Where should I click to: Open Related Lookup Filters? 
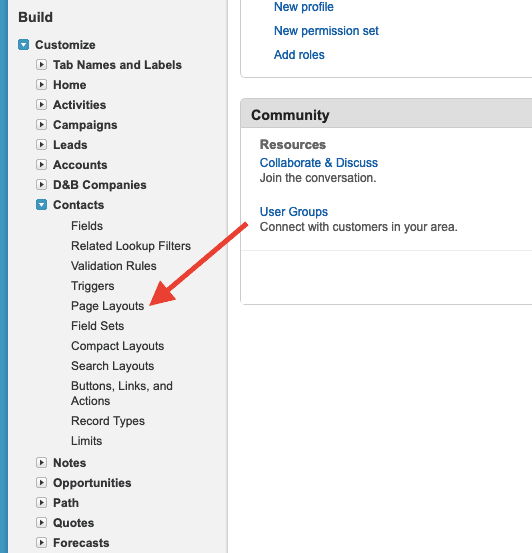pyautogui.click(x=131, y=246)
